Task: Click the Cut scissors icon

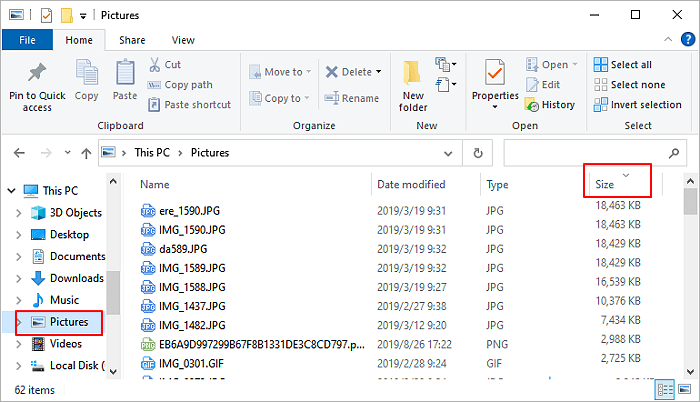Action: point(154,65)
